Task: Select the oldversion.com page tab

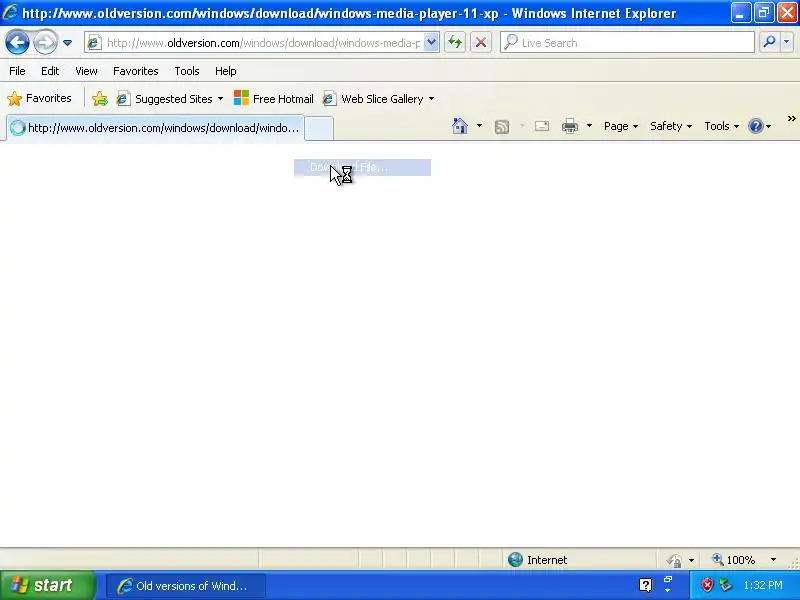Action: coord(155,128)
